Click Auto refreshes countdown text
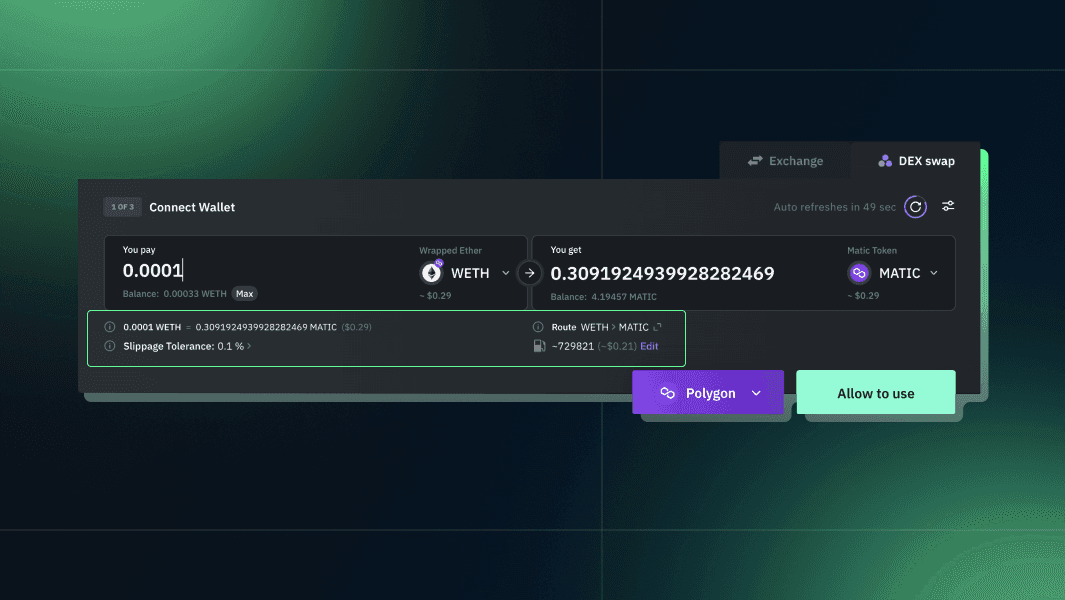Screen dimensions: 1065x600 tap(835, 207)
